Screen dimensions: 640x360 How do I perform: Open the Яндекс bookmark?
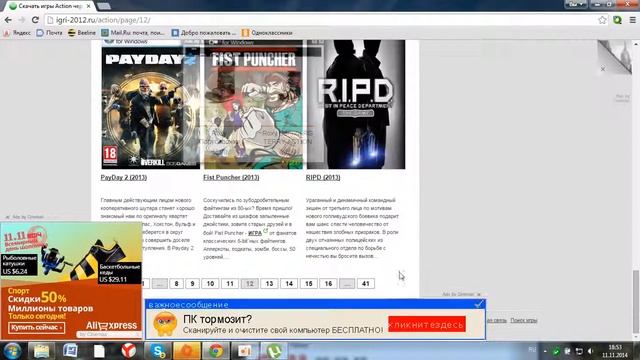17,33
